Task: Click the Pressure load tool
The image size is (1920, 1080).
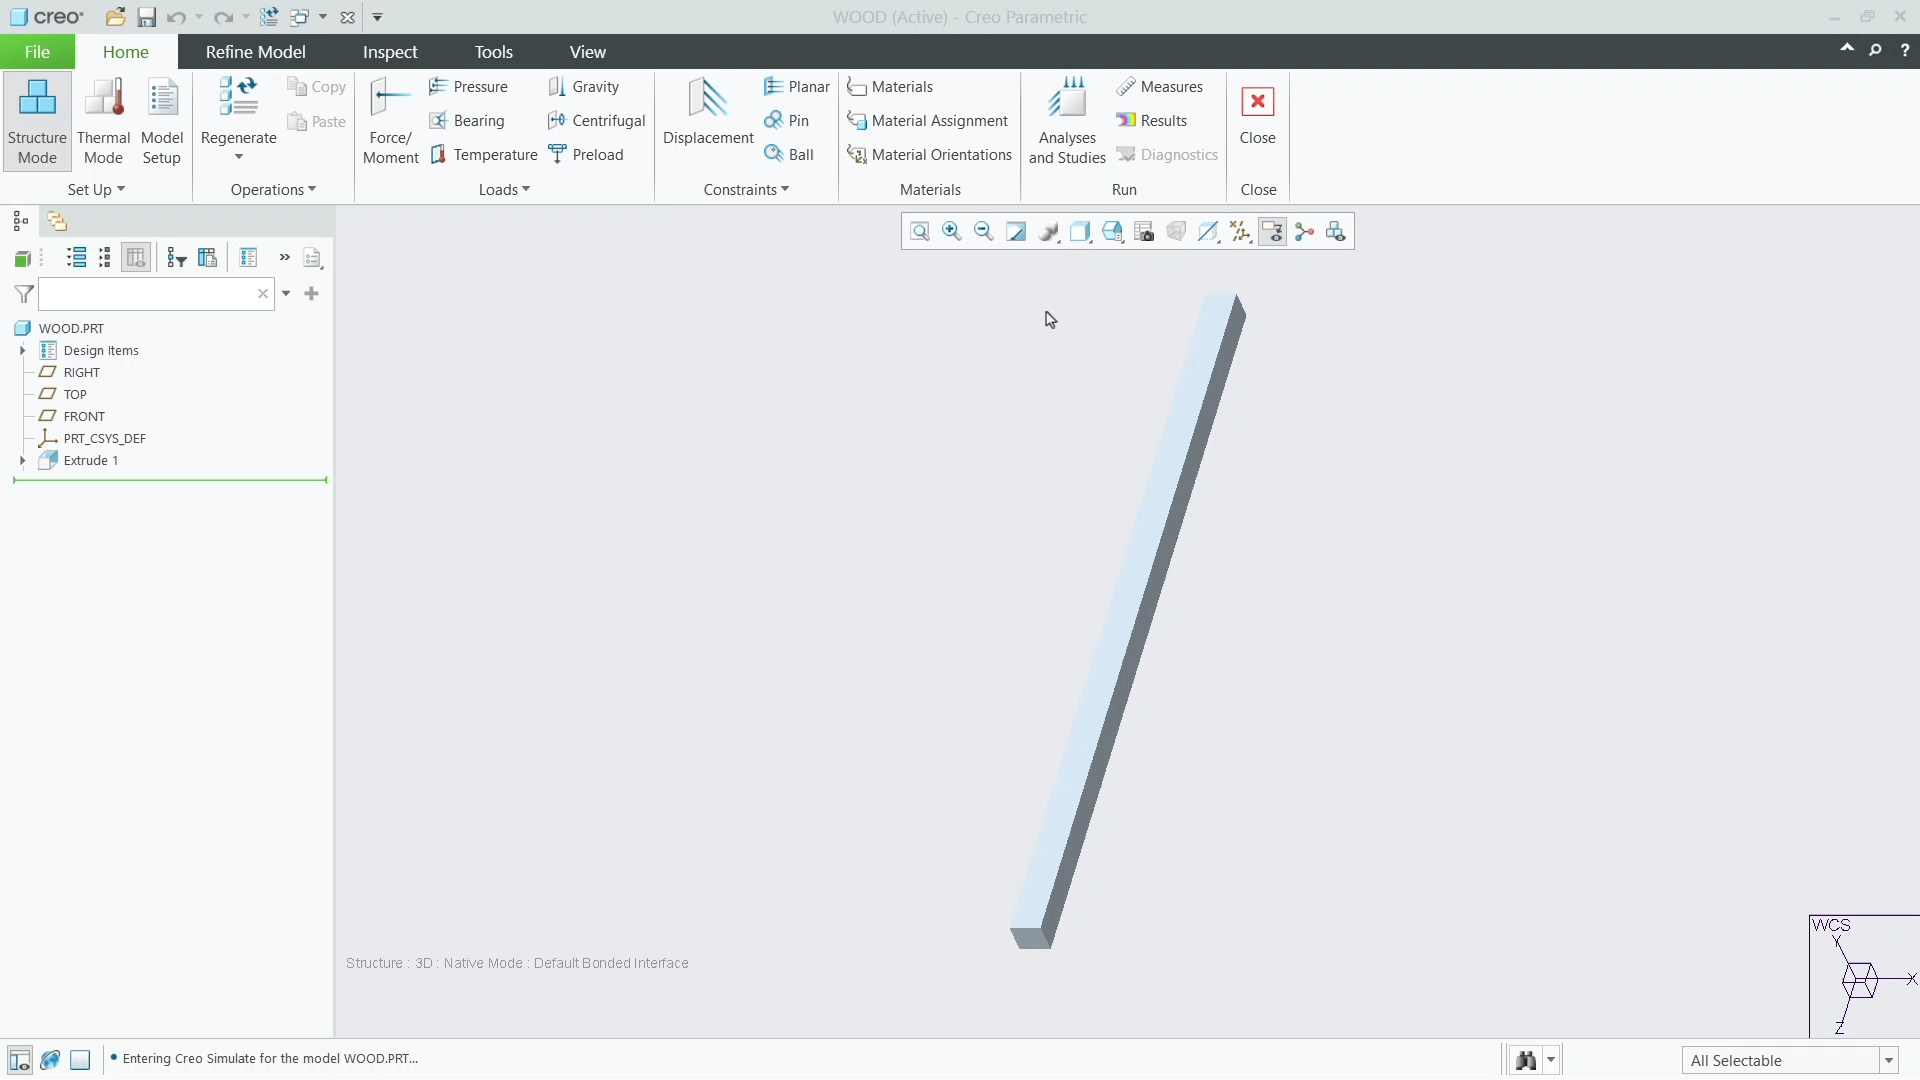Action: (468, 87)
